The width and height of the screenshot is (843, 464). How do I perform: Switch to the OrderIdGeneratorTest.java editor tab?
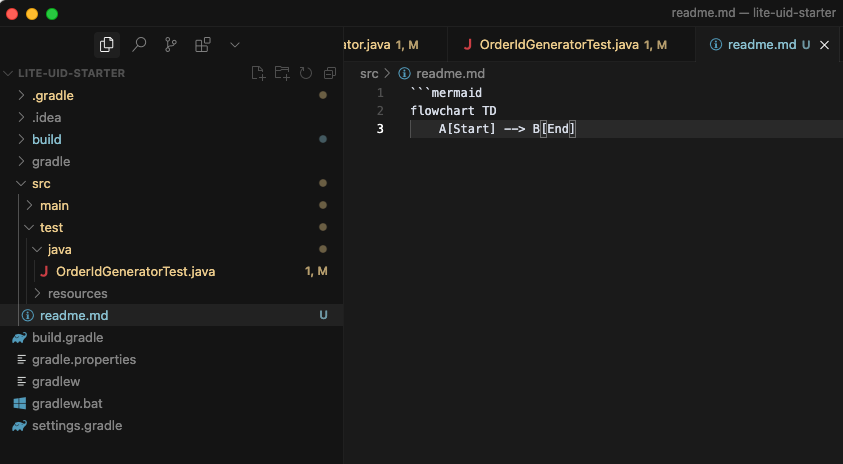tap(571, 45)
